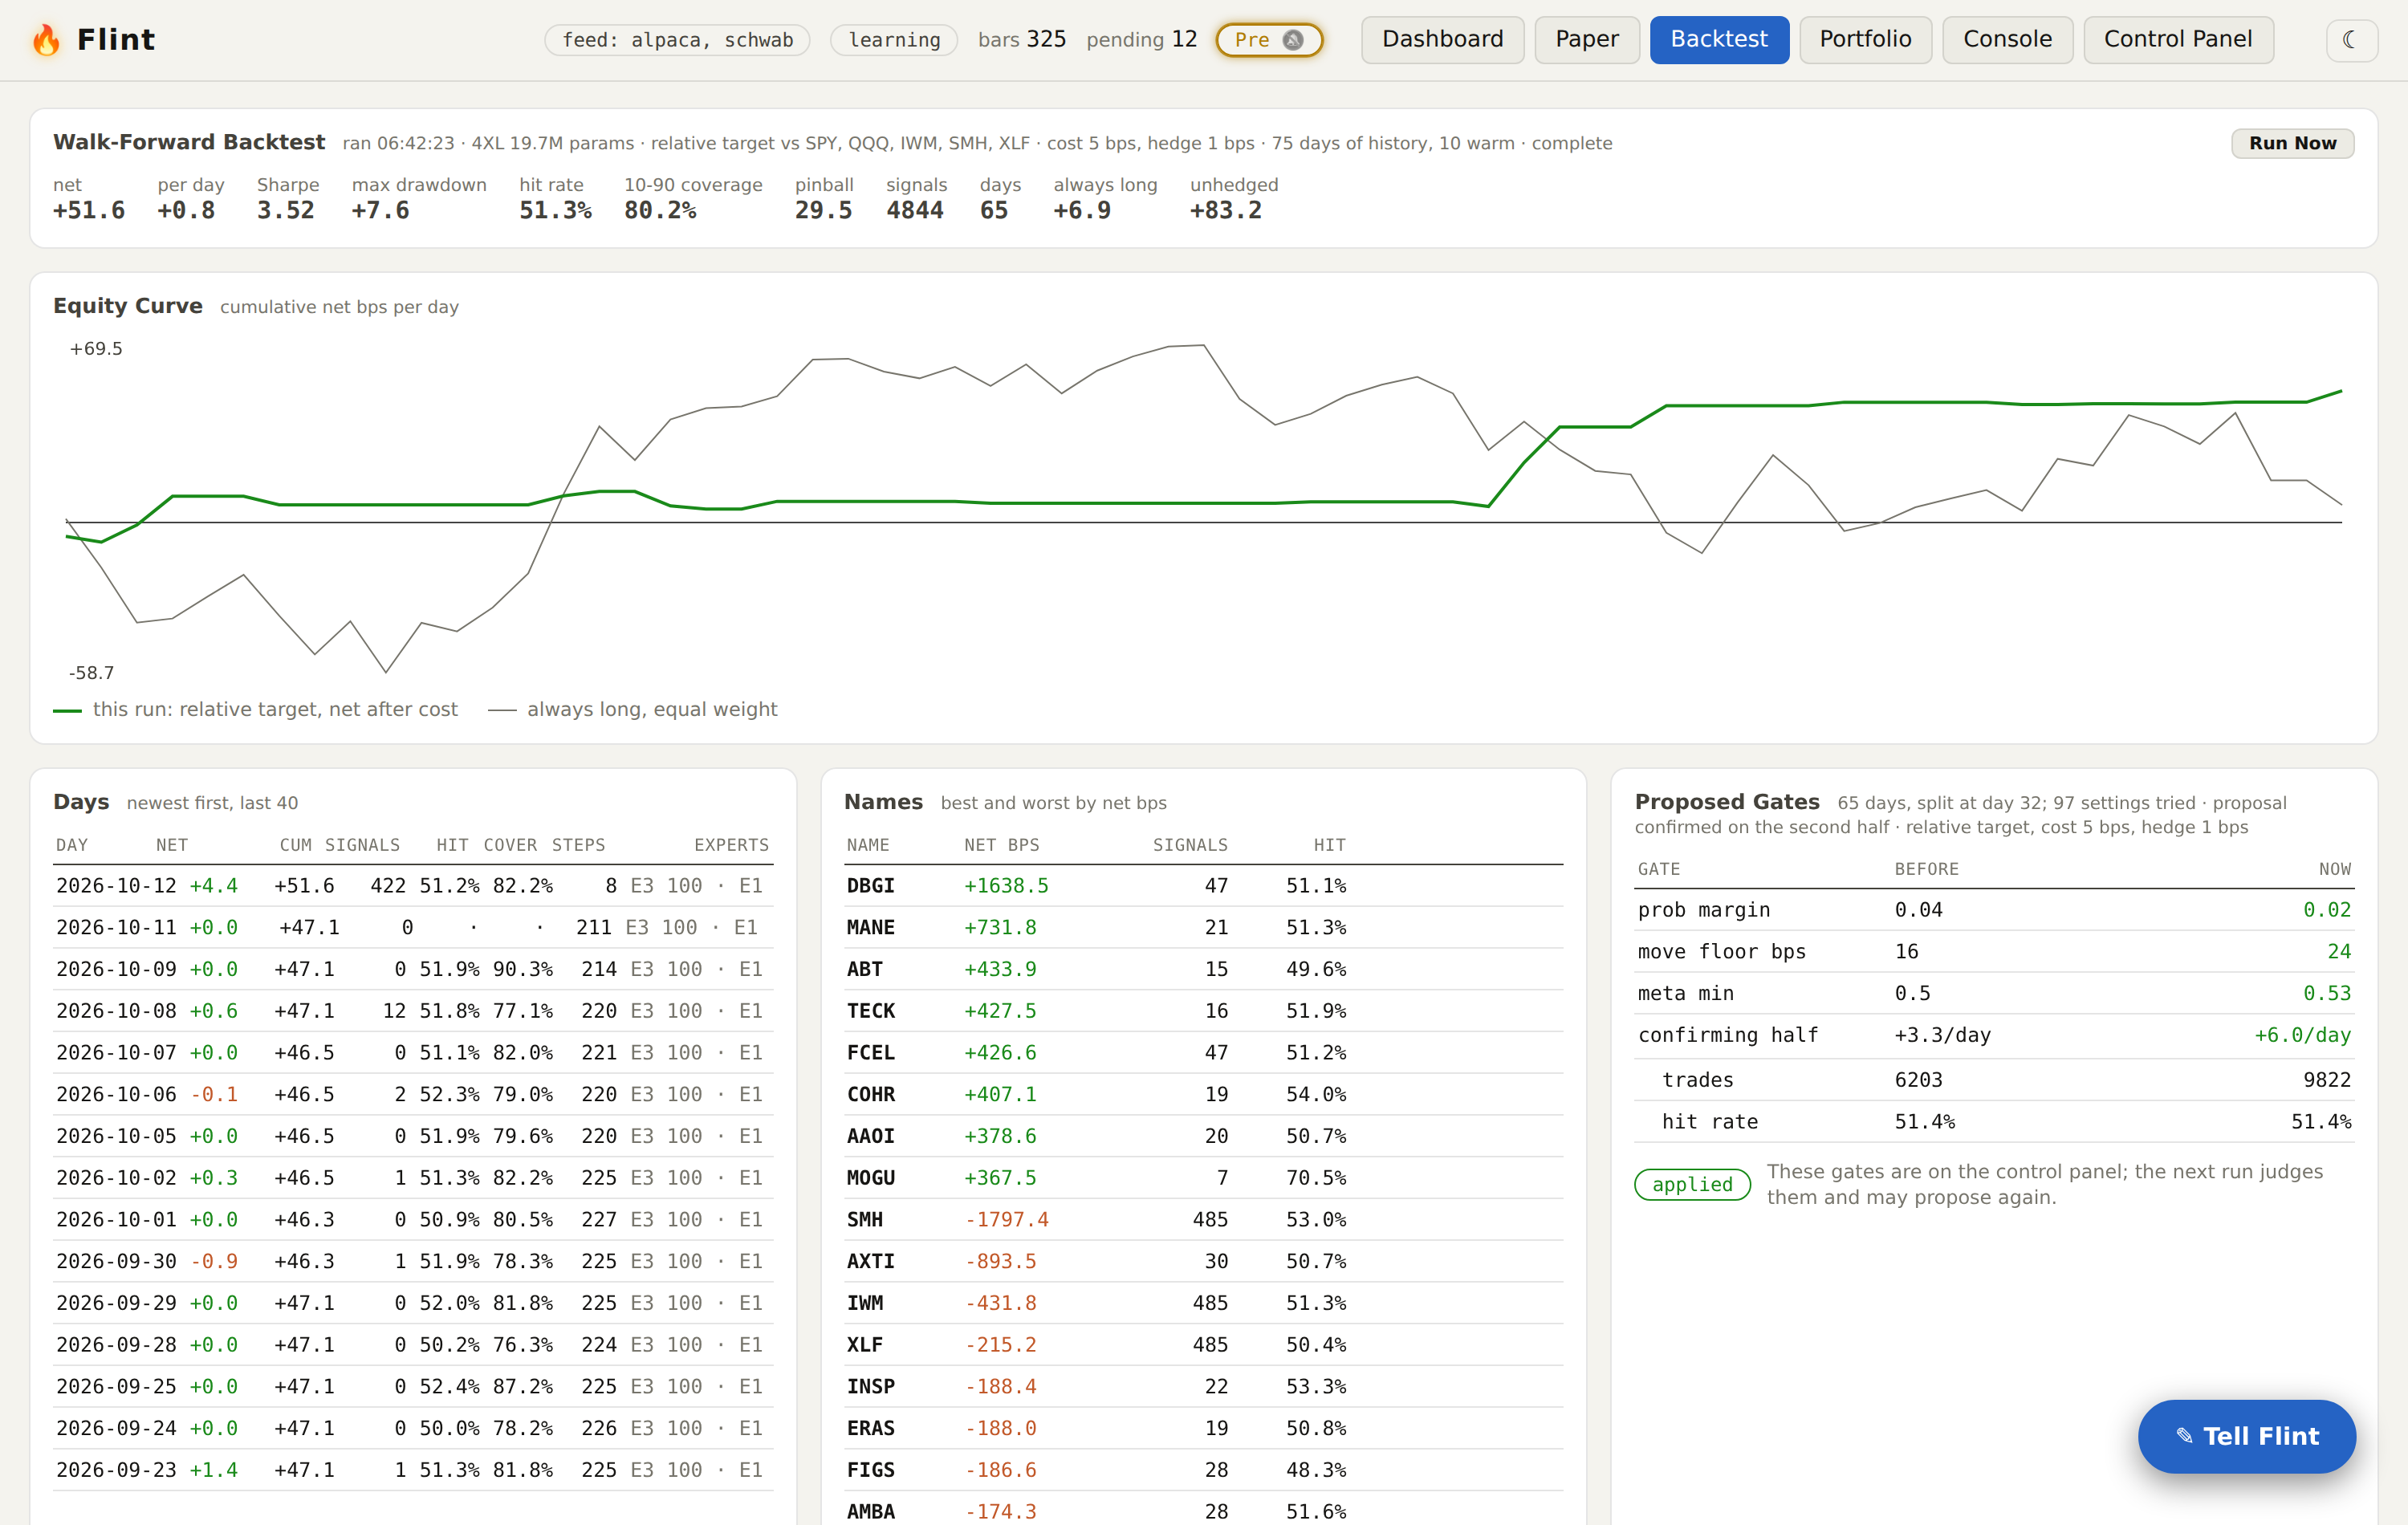Select the 2026-10-06 day row
The height and width of the screenshot is (1525, 2408).
412,1094
